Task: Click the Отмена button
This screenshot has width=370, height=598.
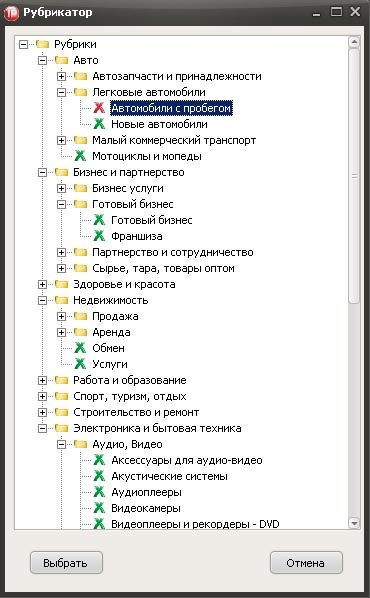Action: click(x=306, y=563)
